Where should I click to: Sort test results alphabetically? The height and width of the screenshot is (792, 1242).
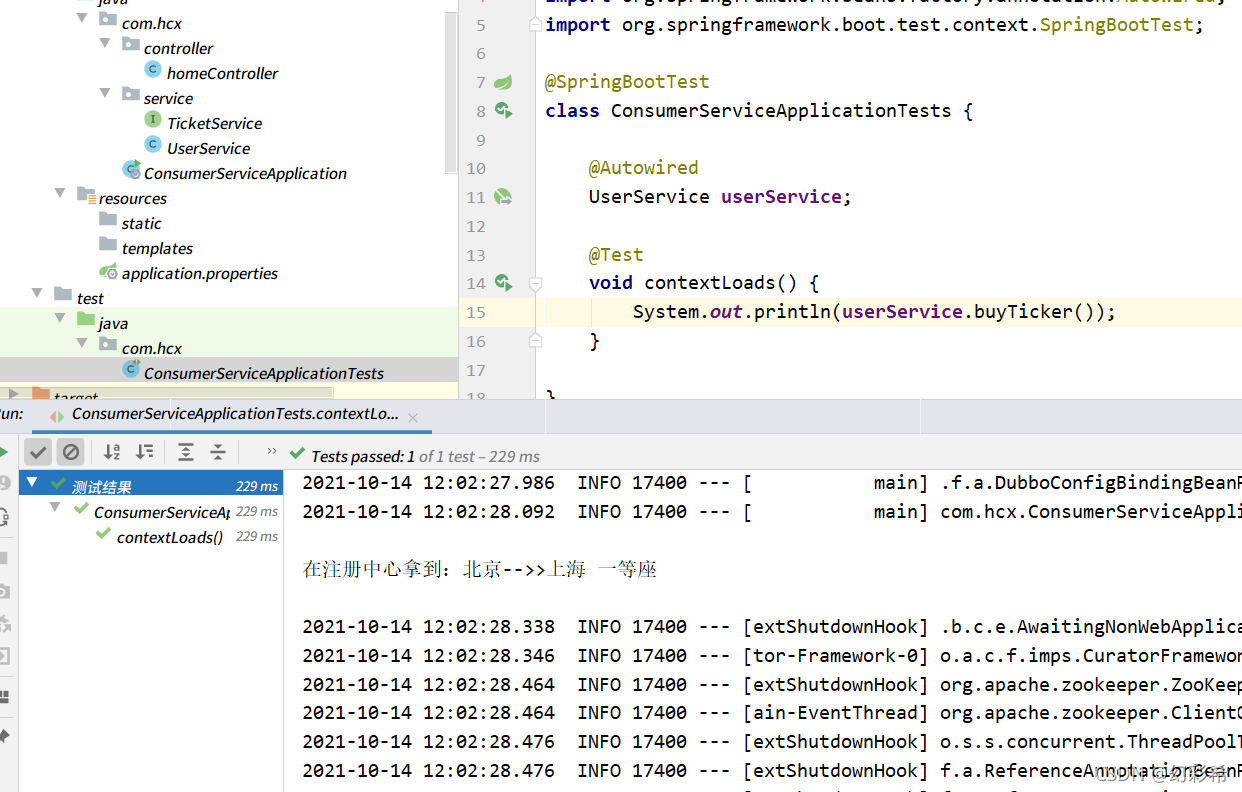[x=111, y=452]
